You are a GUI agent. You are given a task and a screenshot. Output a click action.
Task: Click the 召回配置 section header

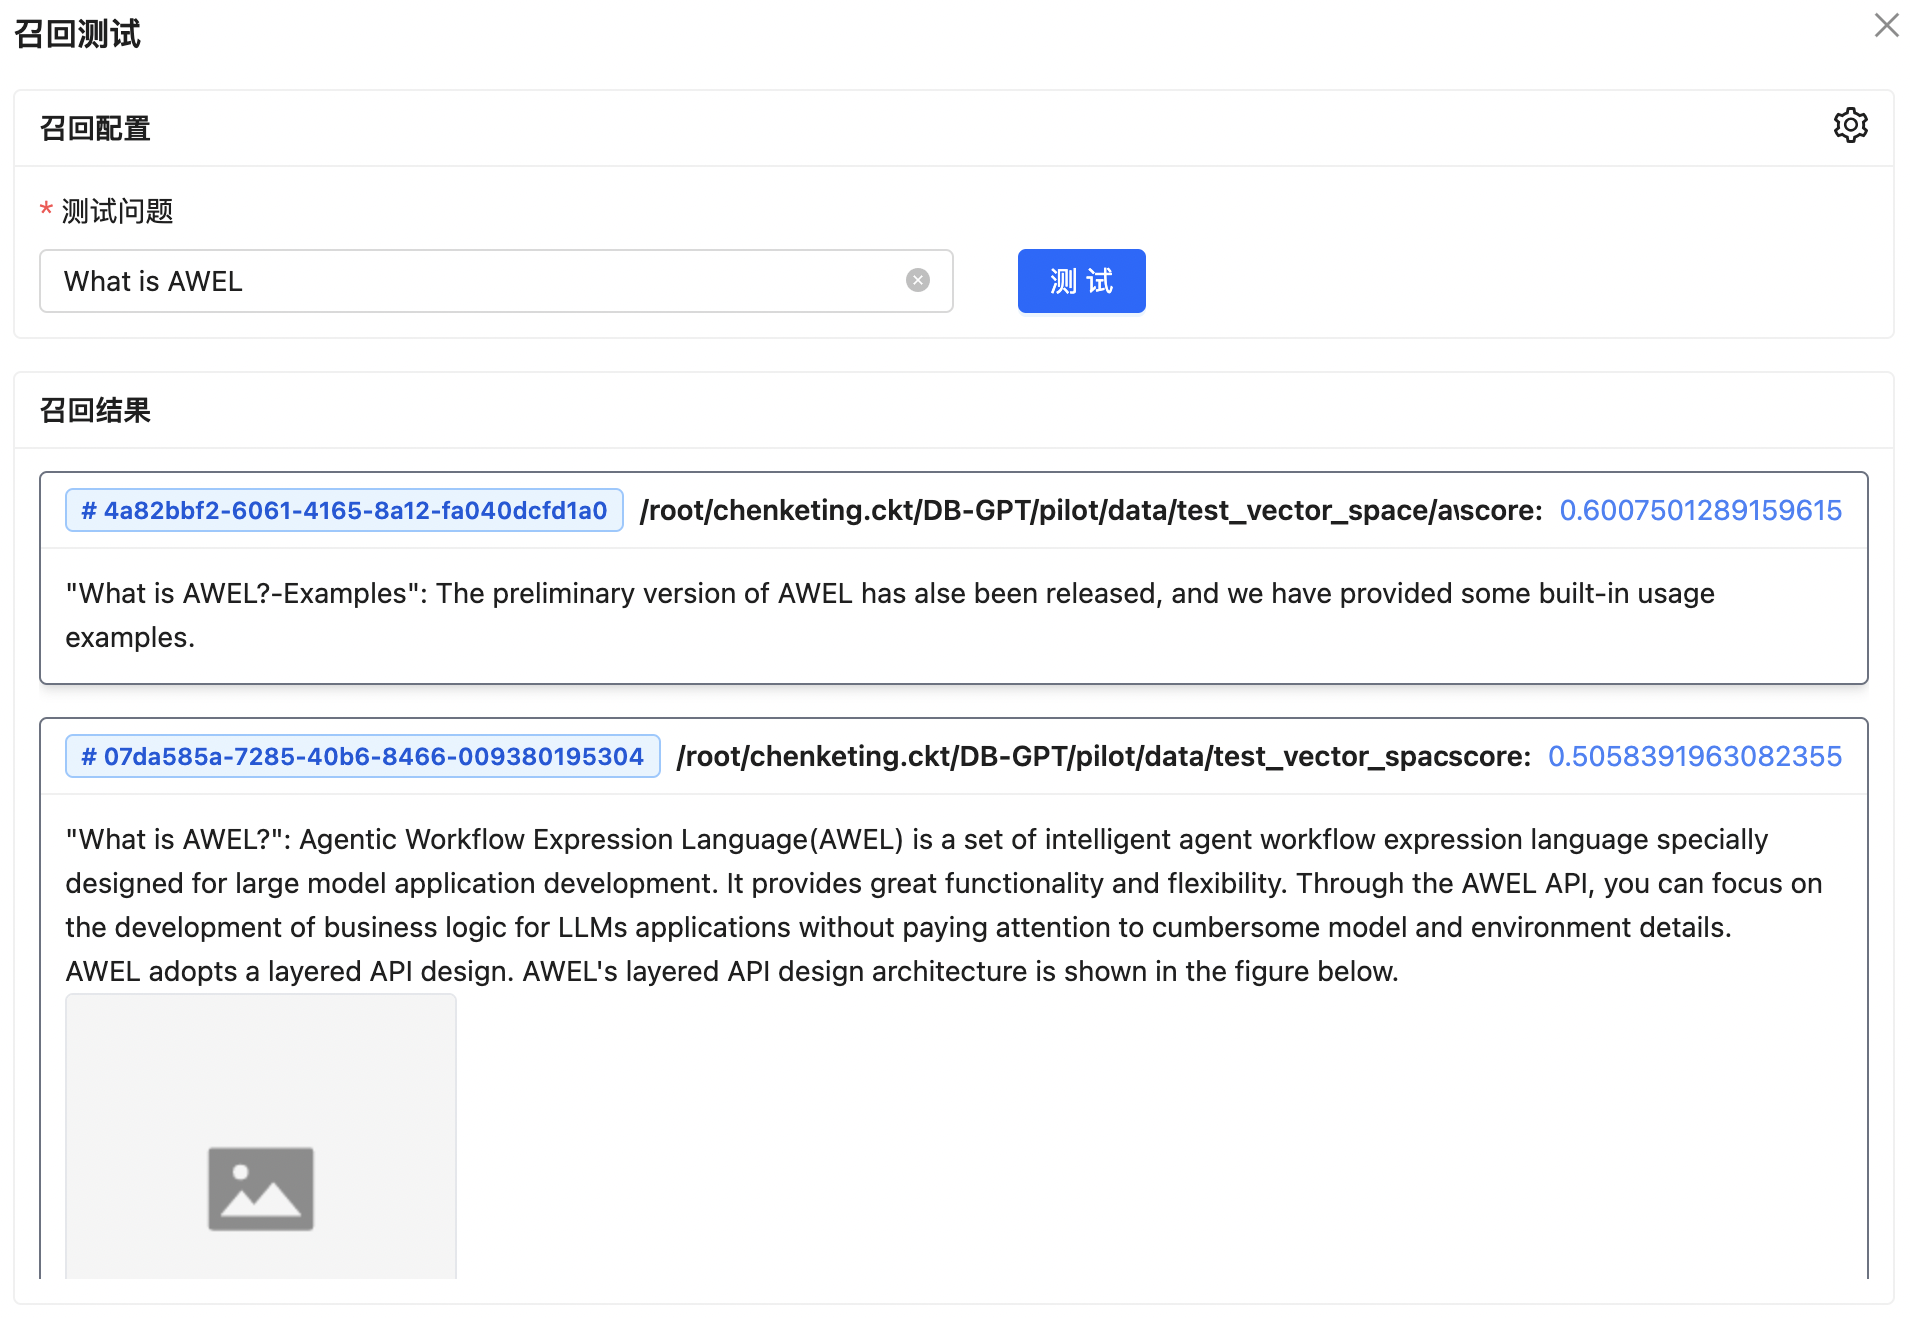(95, 128)
